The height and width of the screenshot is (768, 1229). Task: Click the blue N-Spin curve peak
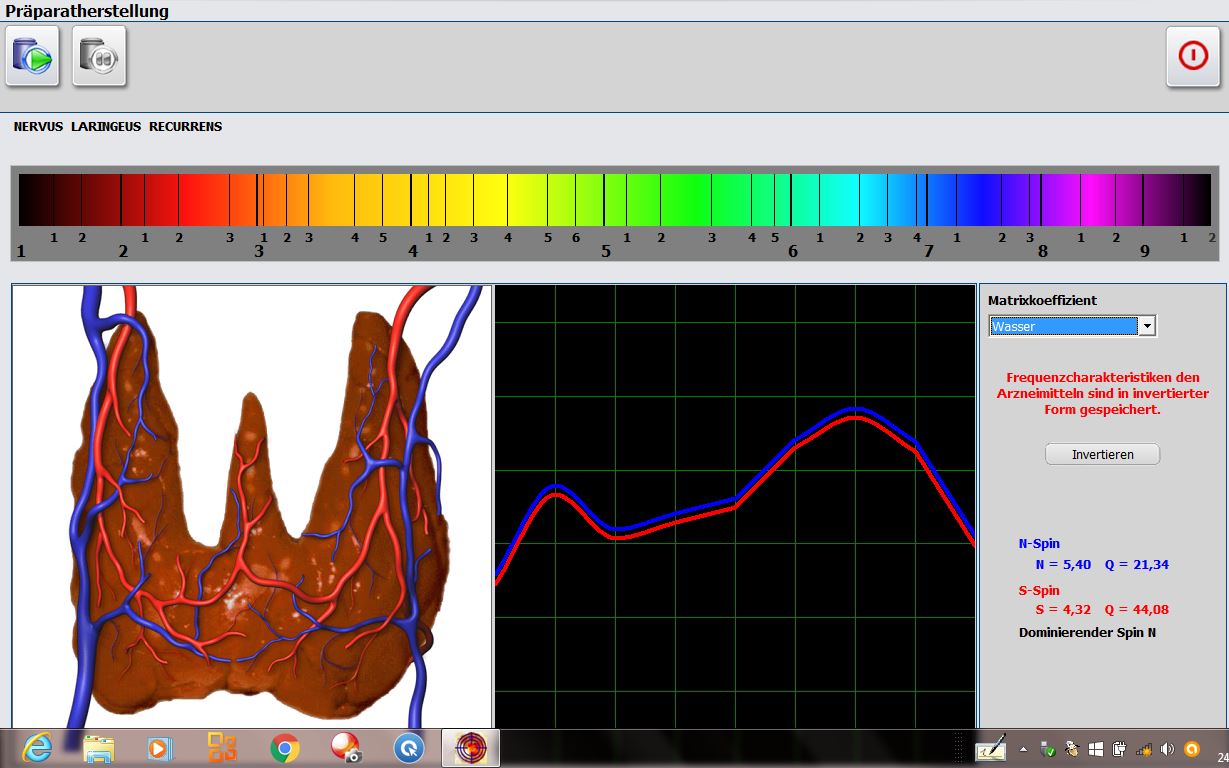[854, 408]
